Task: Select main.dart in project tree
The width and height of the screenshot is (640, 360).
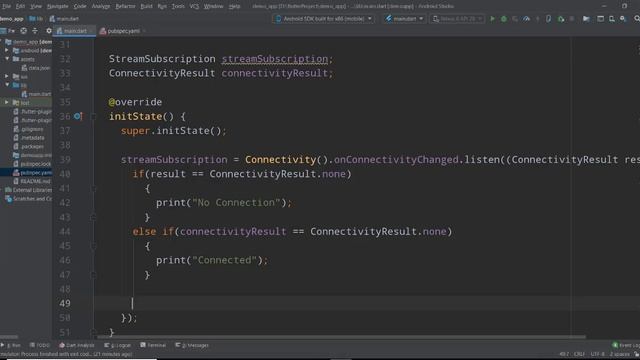Action: tap(36, 94)
